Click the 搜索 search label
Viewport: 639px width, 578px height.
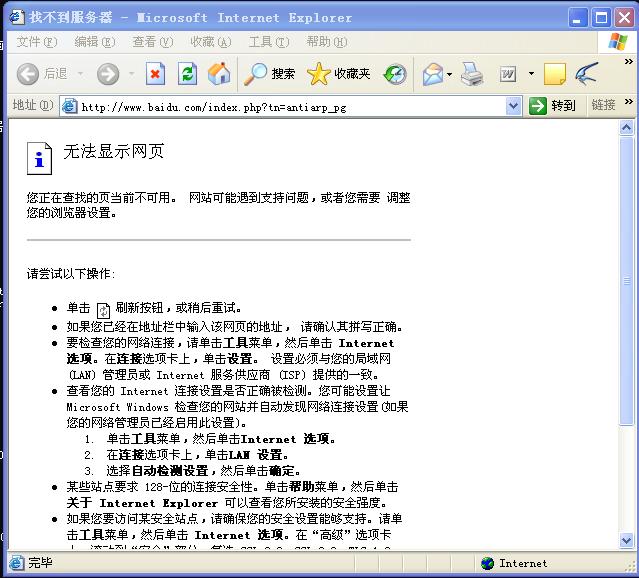pos(283,74)
